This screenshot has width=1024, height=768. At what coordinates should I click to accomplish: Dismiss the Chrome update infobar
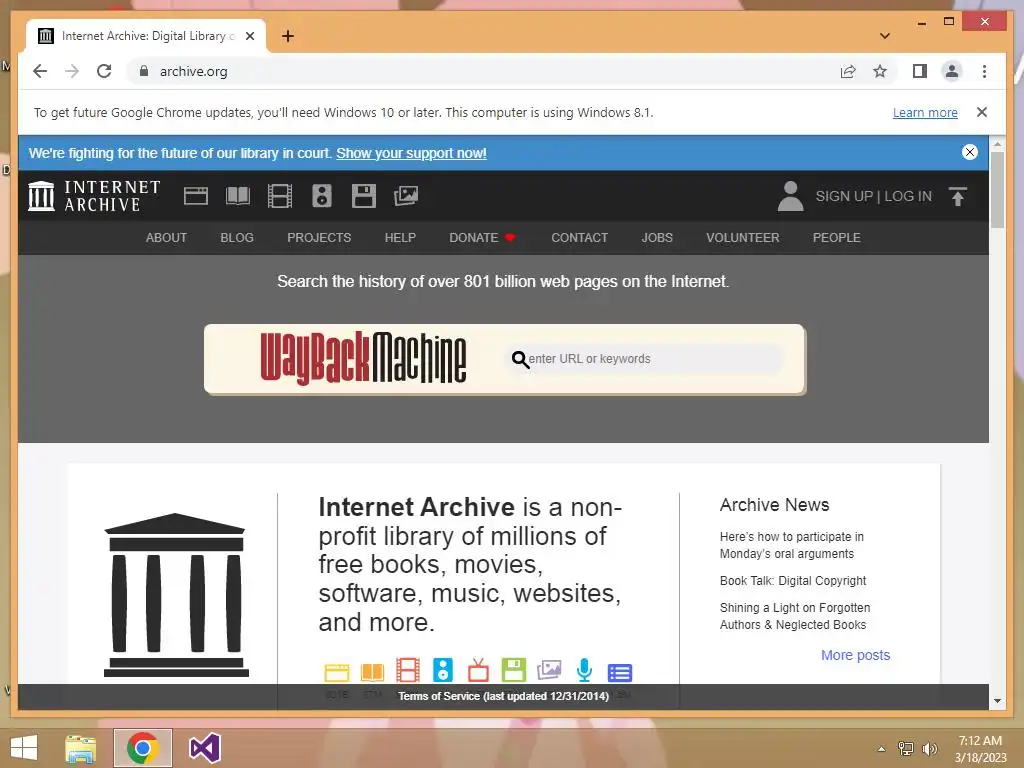coord(981,112)
